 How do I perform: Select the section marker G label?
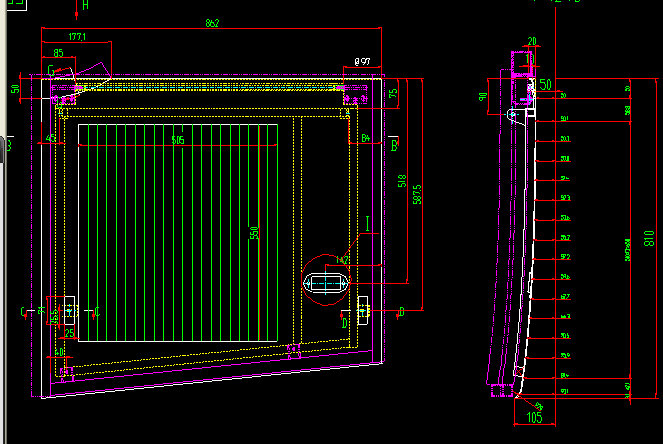(x=50, y=68)
